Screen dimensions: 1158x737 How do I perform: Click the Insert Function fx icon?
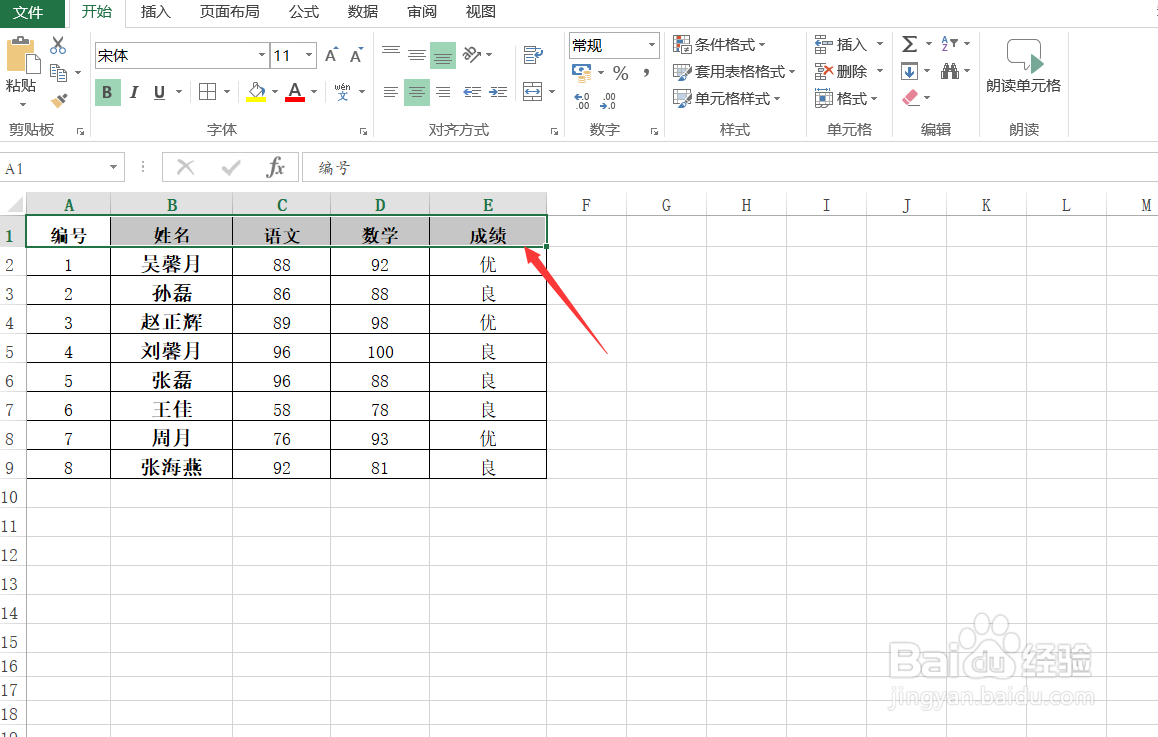(x=279, y=167)
